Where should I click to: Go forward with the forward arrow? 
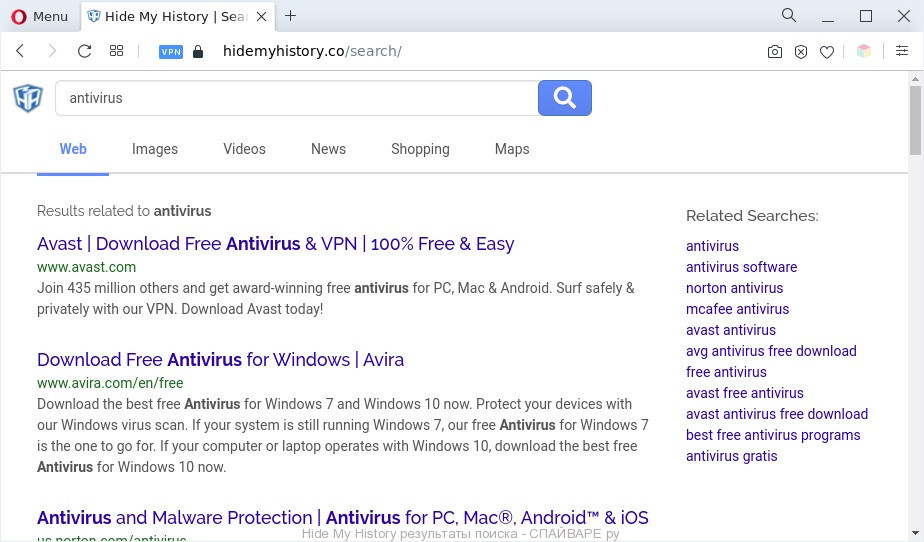click(52, 51)
